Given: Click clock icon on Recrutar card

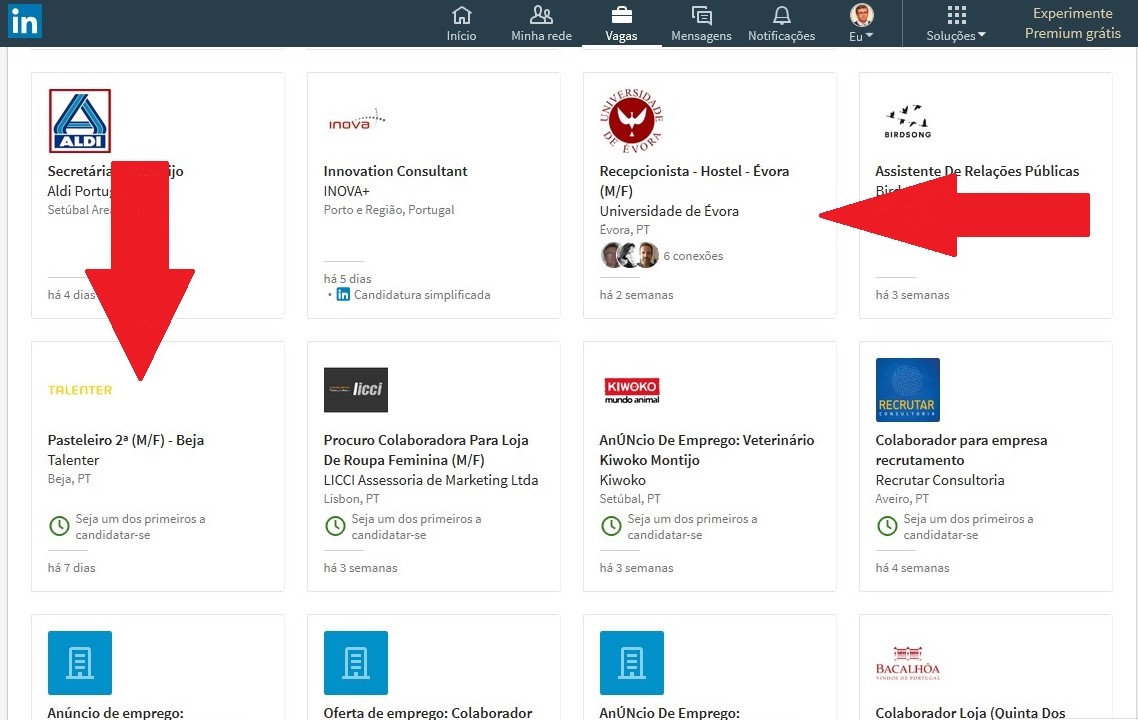Looking at the screenshot, I should point(887,525).
